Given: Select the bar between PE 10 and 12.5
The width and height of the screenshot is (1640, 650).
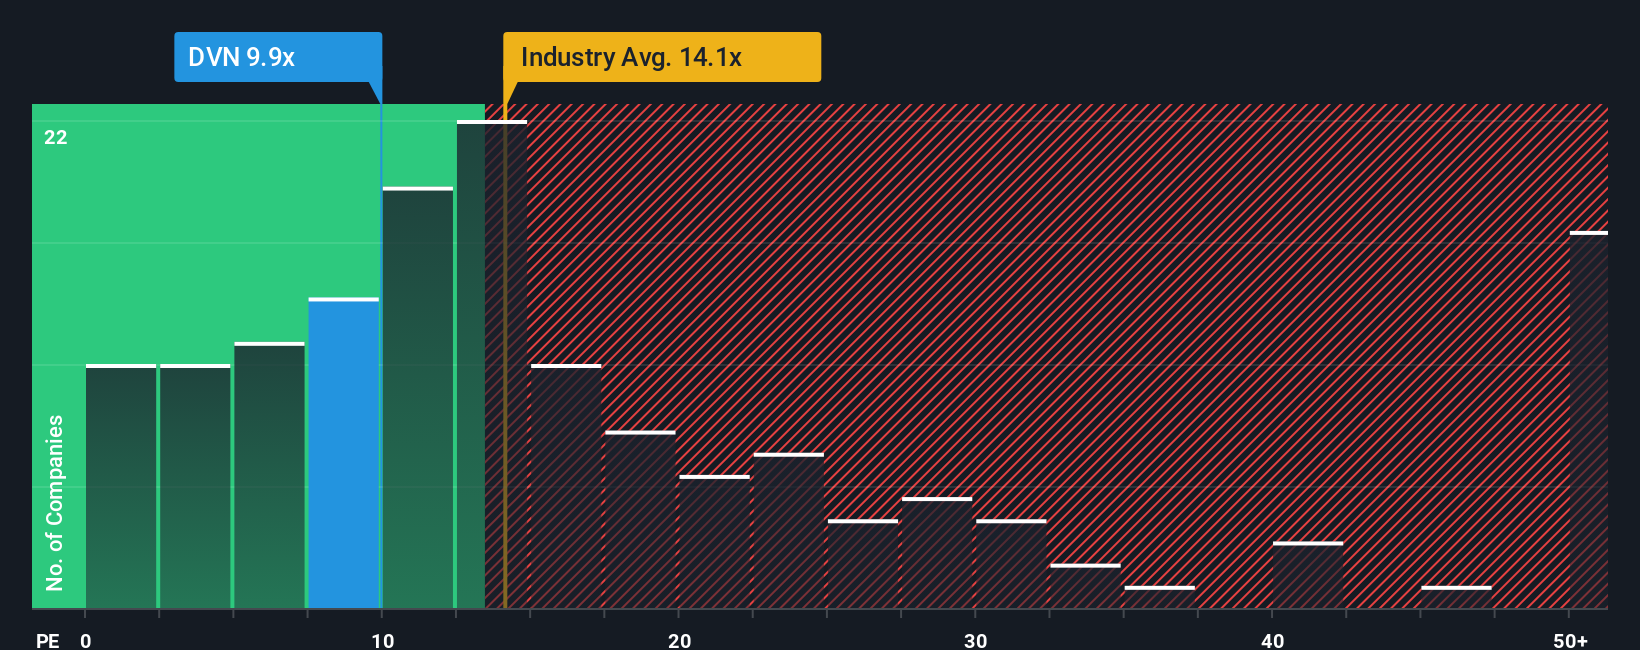Looking at the screenshot, I should [x=417, y=398].
